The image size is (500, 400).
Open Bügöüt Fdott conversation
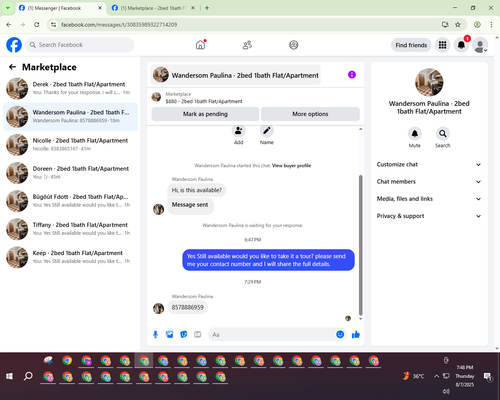(x=70, y=201)
